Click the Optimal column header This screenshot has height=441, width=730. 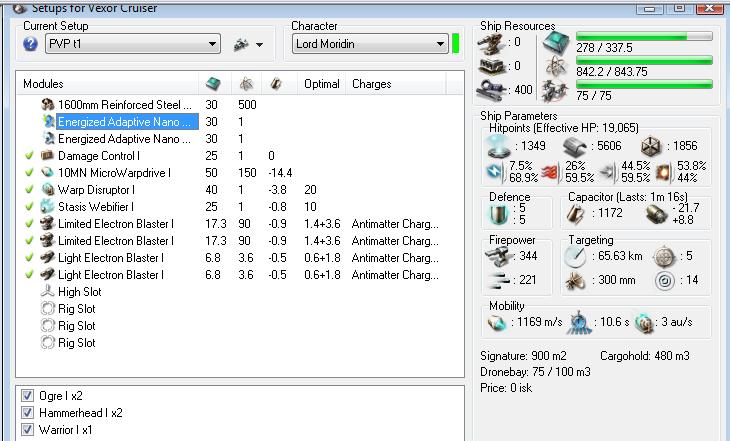point(321,84)
